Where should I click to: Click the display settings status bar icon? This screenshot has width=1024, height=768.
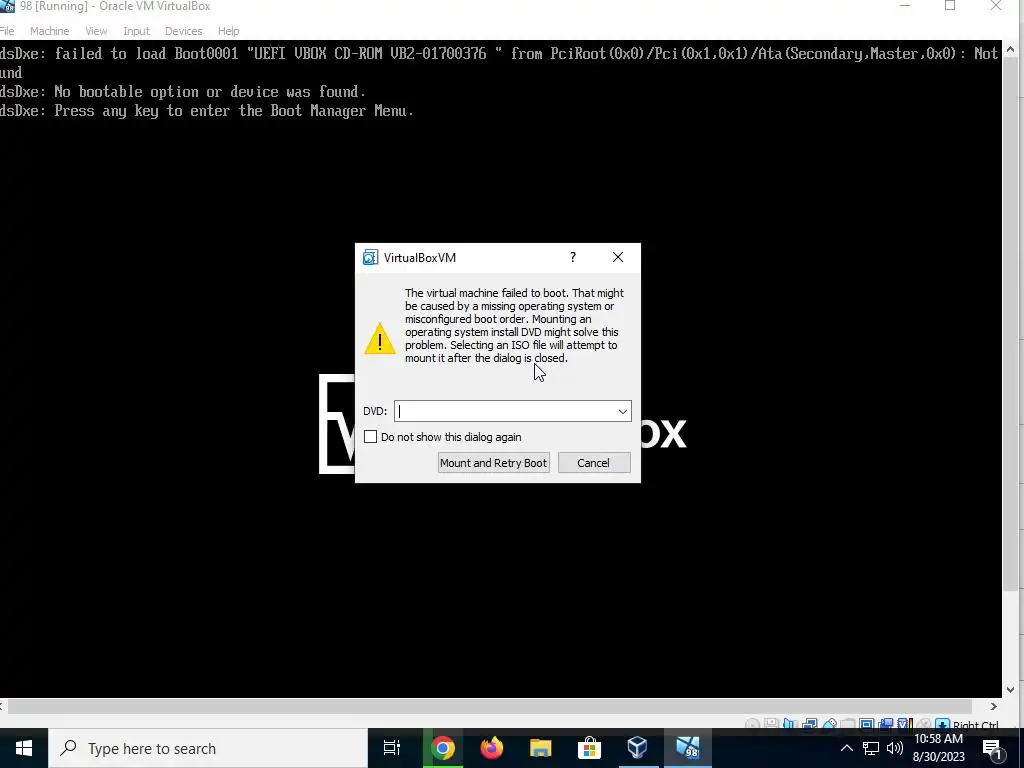(866, 724)
